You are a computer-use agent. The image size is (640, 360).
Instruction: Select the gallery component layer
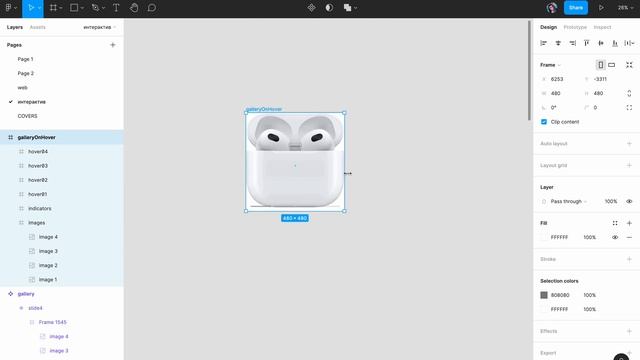62,294
